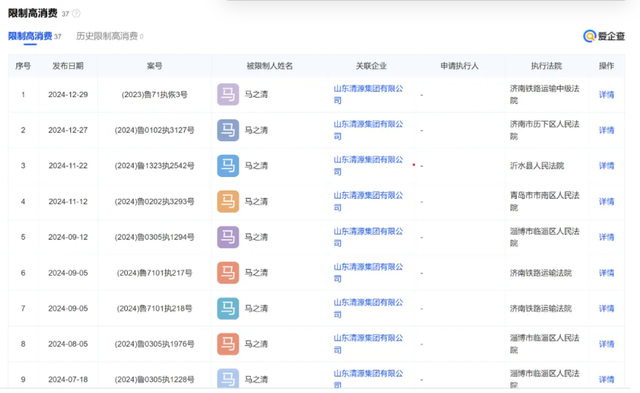Image resolution: width=640 pixels, height=393 pixels.
Task: Click the 执行法院 column header
Action: point(546,66)
